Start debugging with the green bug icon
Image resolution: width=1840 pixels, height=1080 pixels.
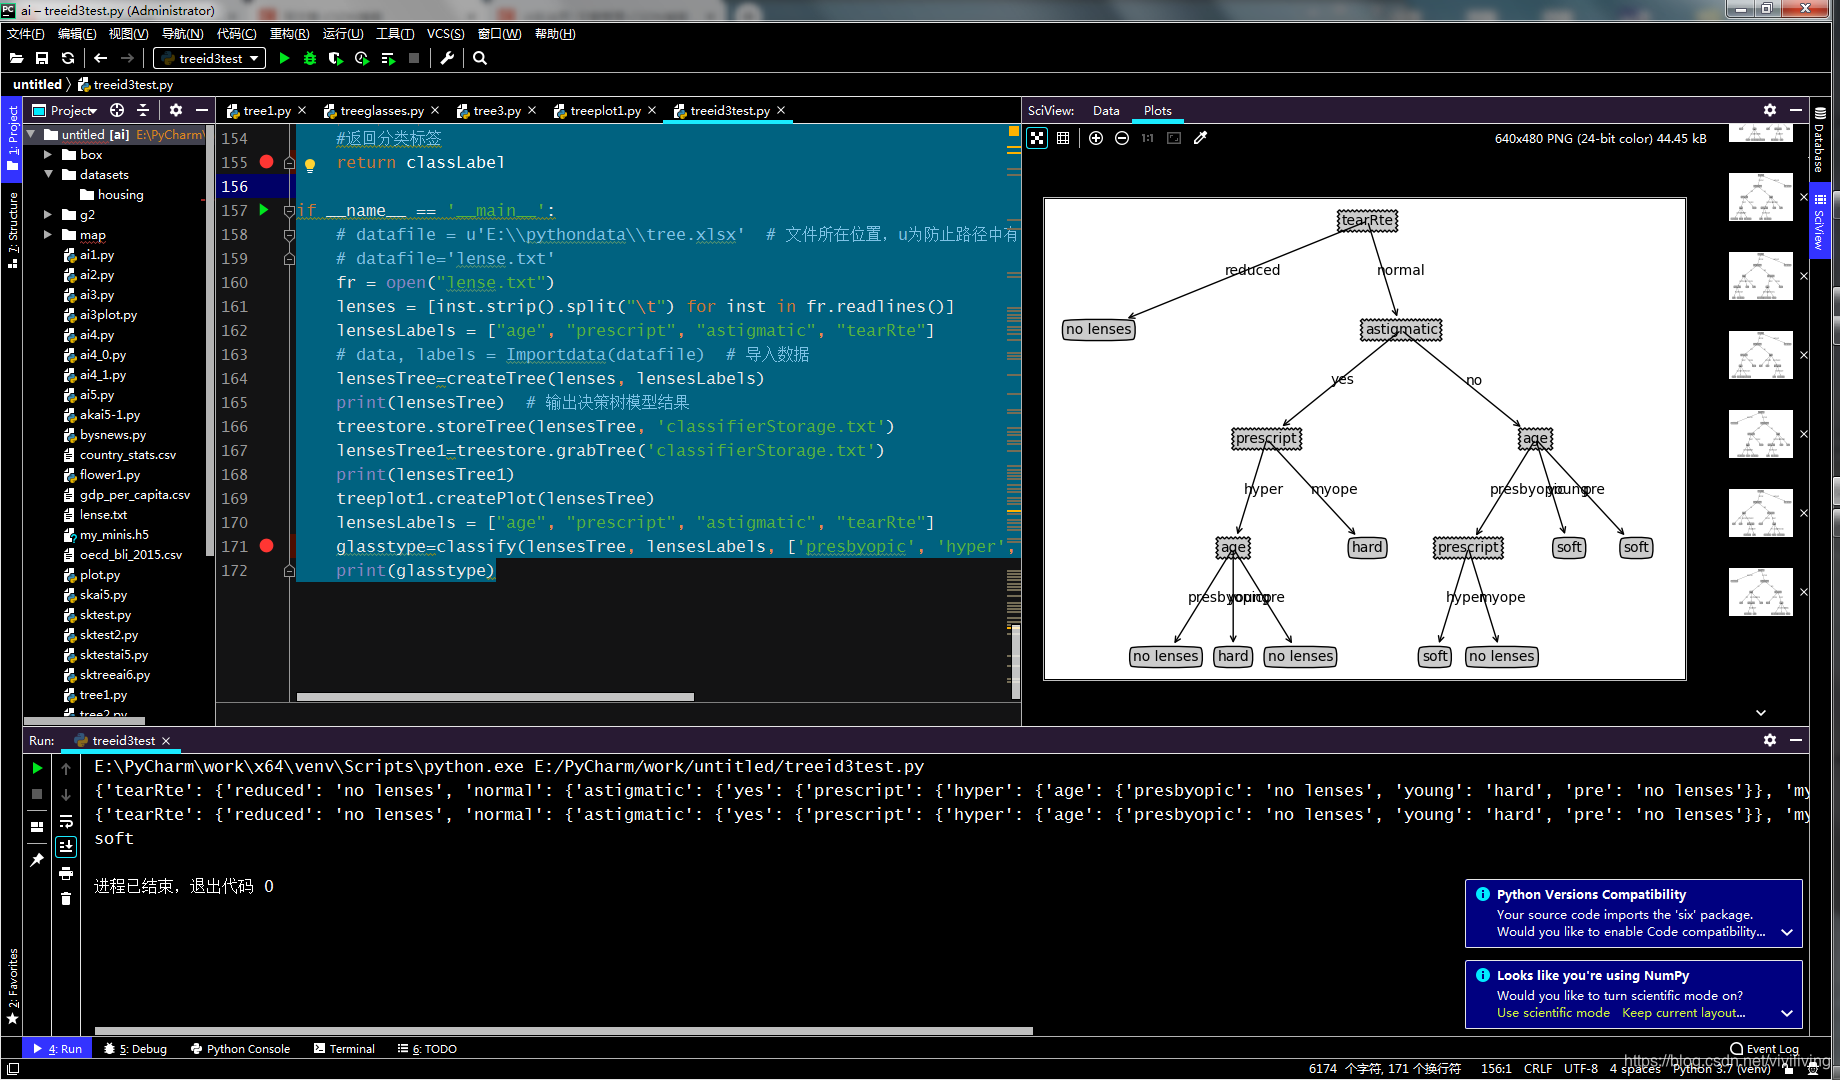point(310,58)
